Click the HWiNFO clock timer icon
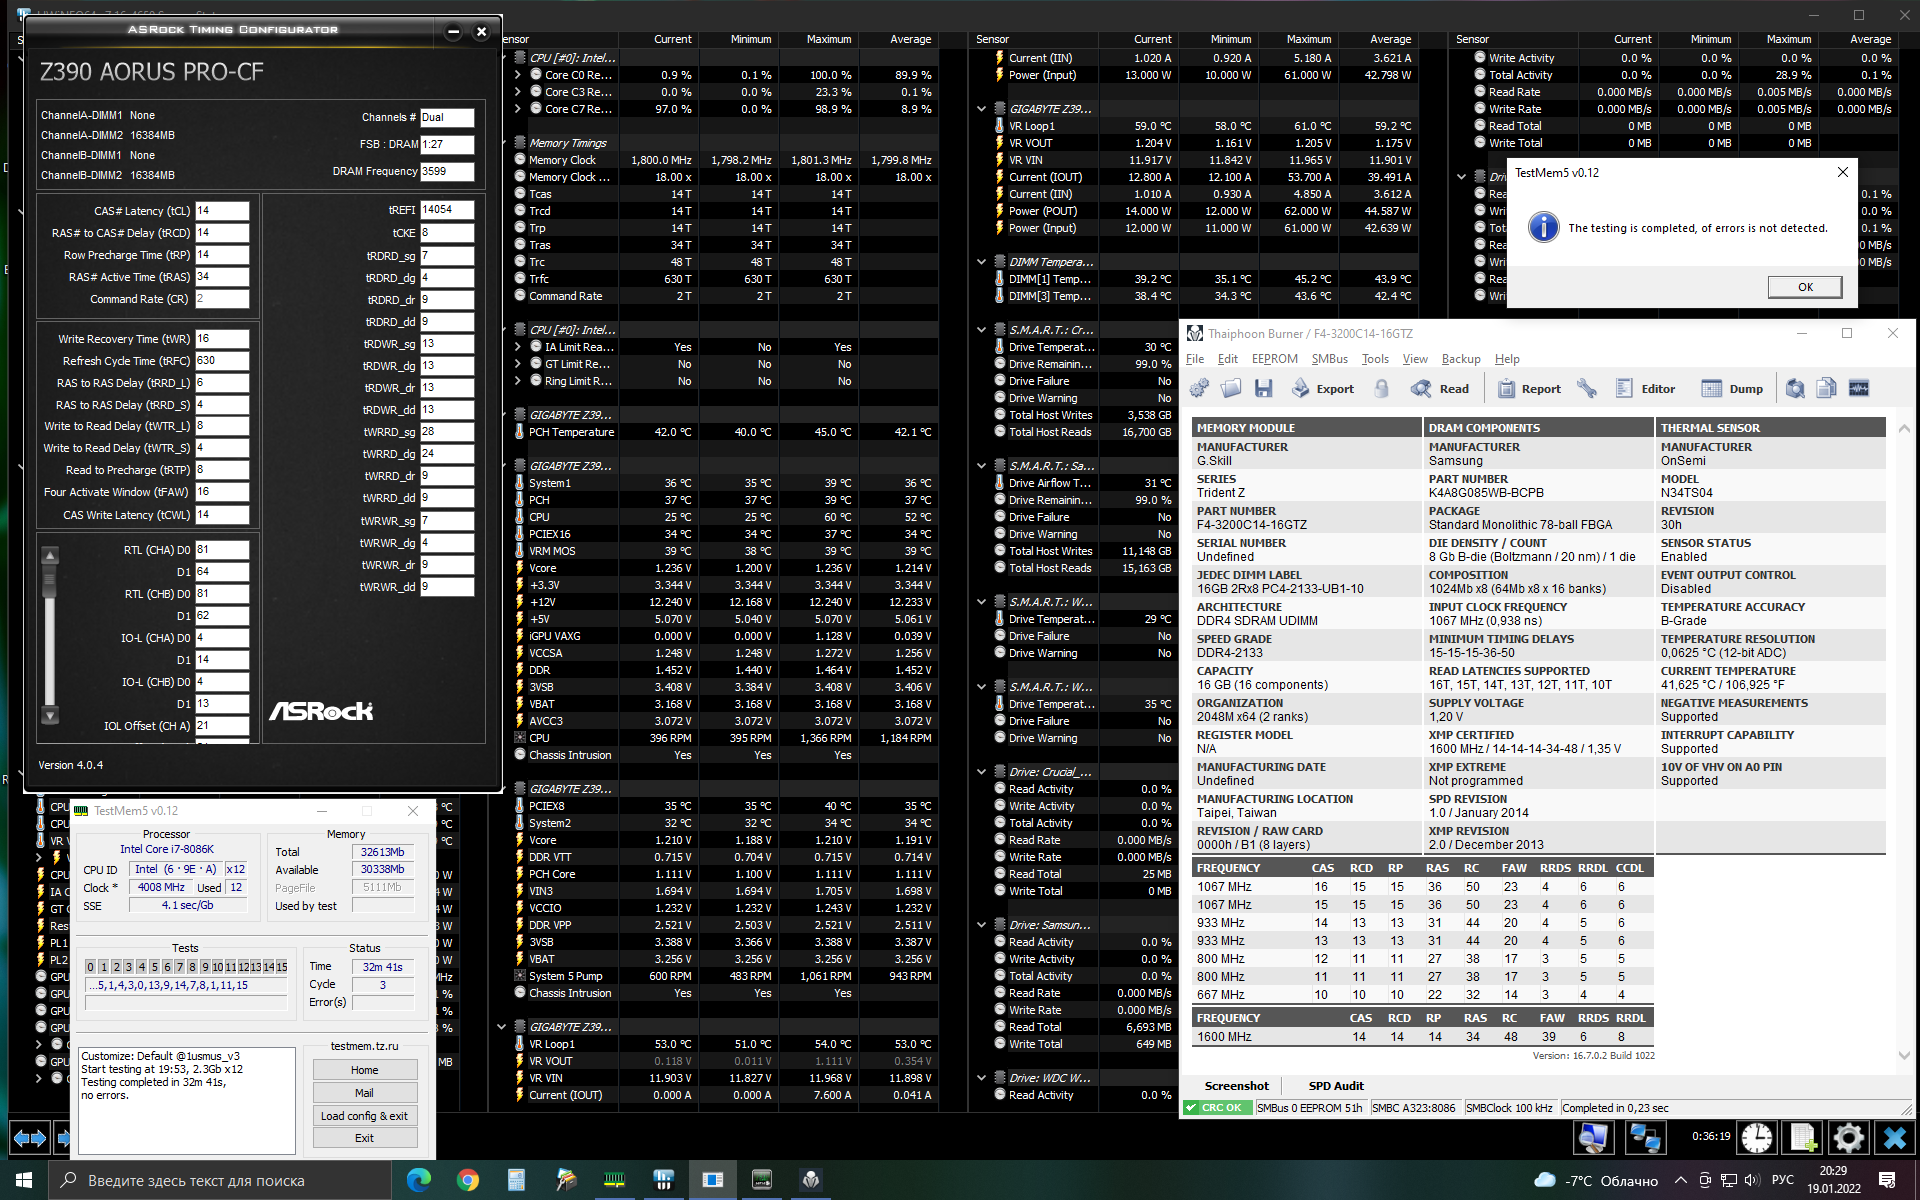The height and width of the screenshot is (1200, 1920). 1756,1137
